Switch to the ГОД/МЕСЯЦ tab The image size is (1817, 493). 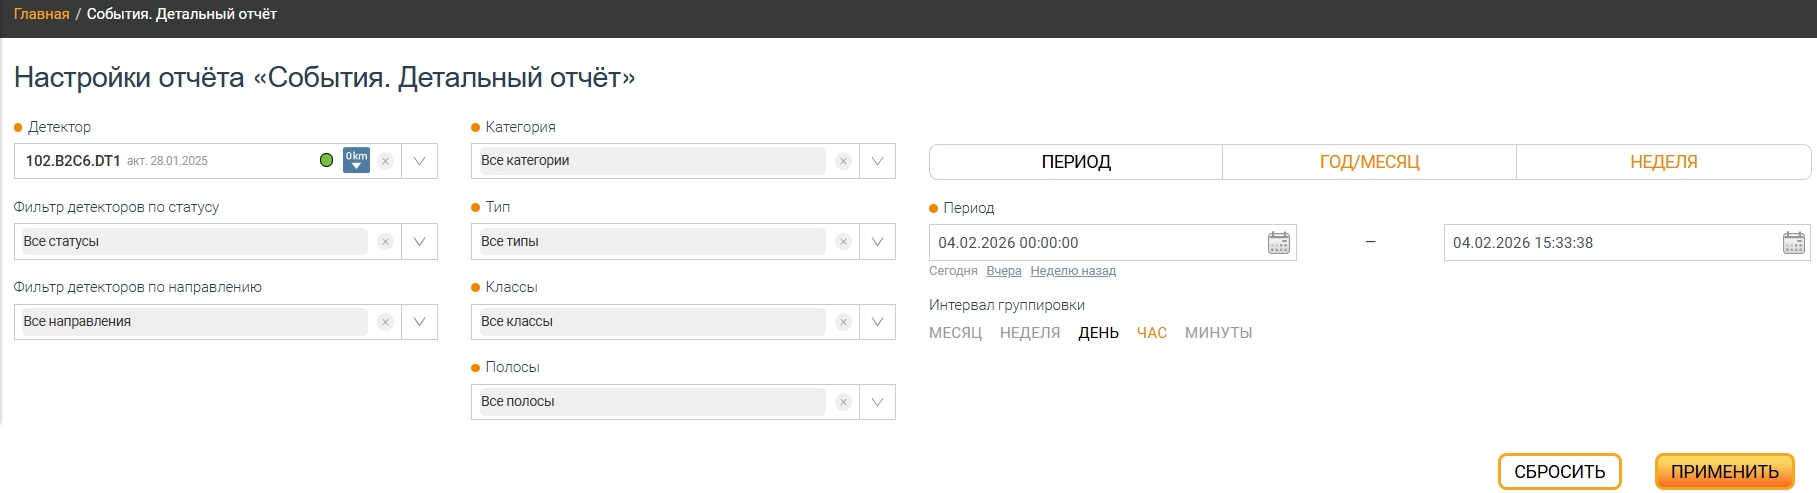(x=1369, y=162)
